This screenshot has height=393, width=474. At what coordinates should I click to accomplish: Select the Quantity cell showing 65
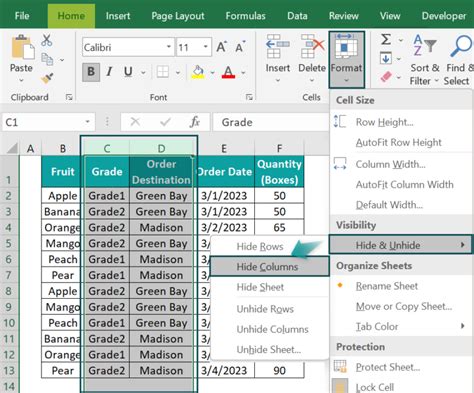pos(279,227)
